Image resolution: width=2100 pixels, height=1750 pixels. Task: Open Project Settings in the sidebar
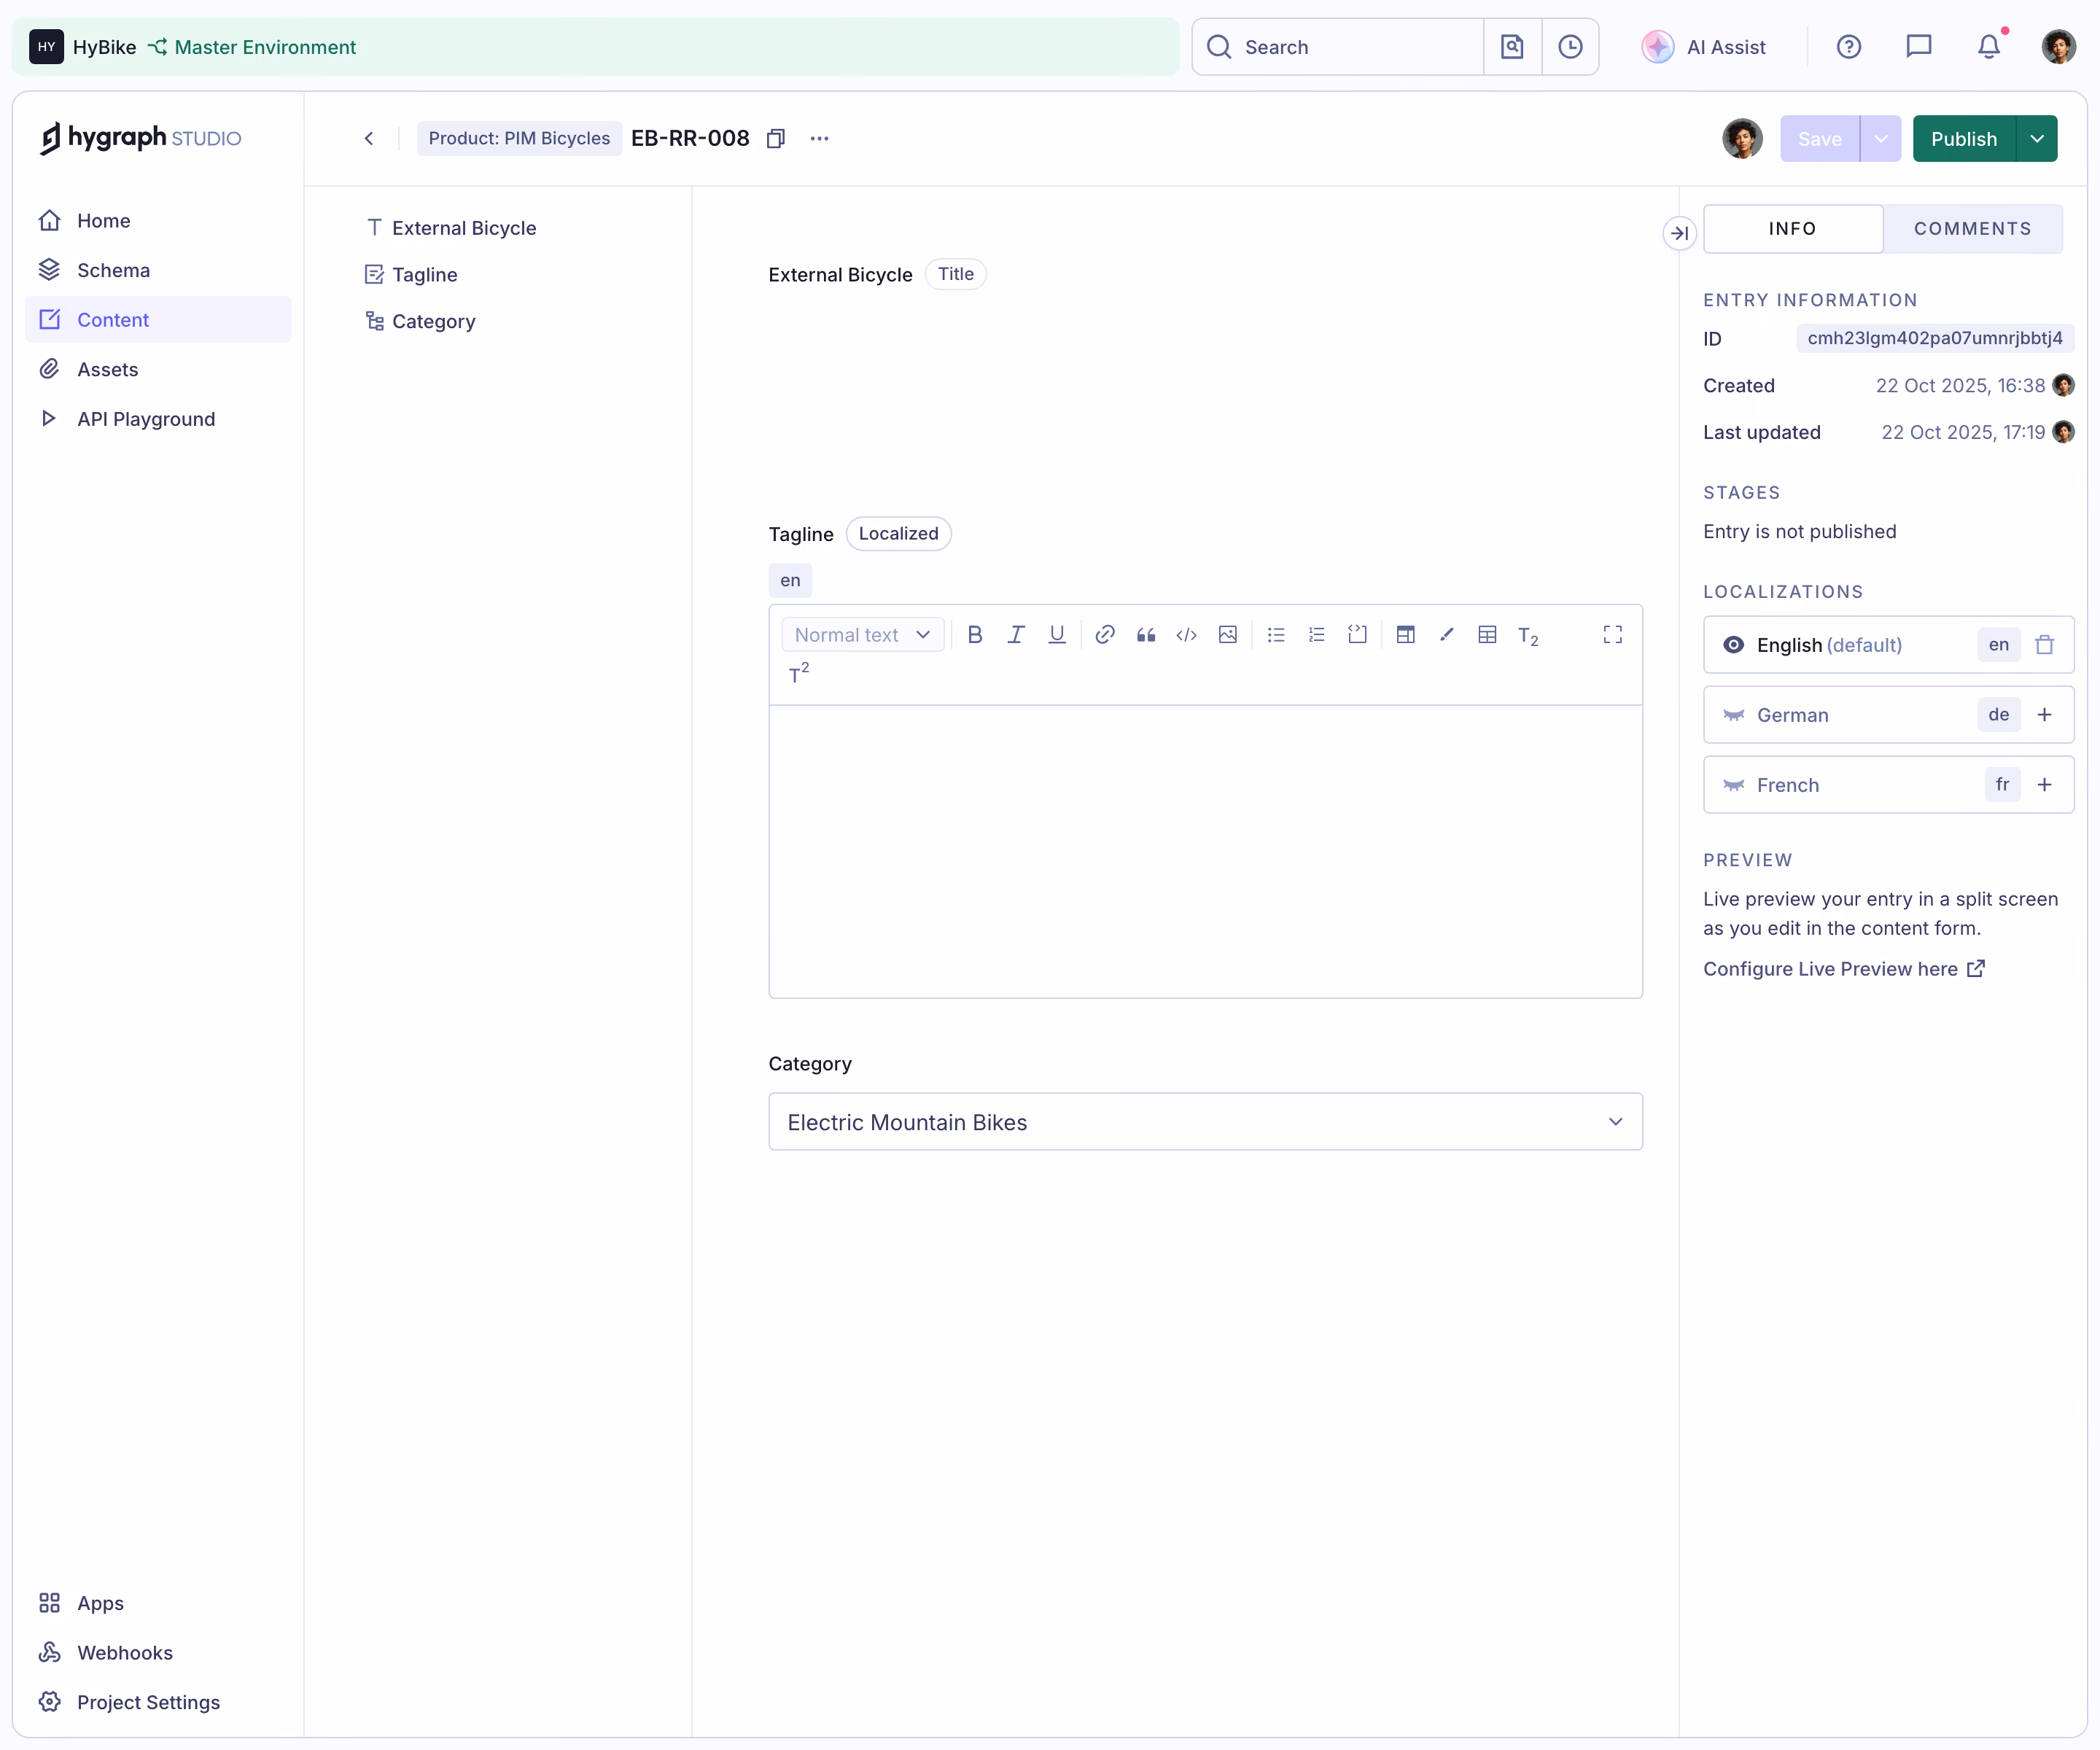tap(158, 1702)
